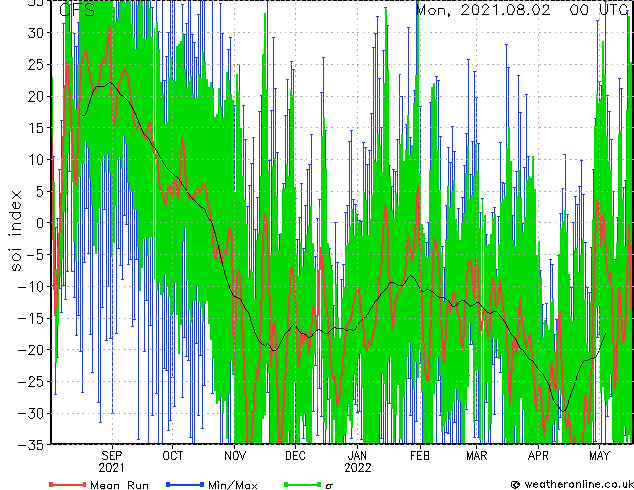The height and width of the screenshot is (490, 634).
Task: Click the 'DEC' x-axis month label
Action: click(x=295, y=456)
